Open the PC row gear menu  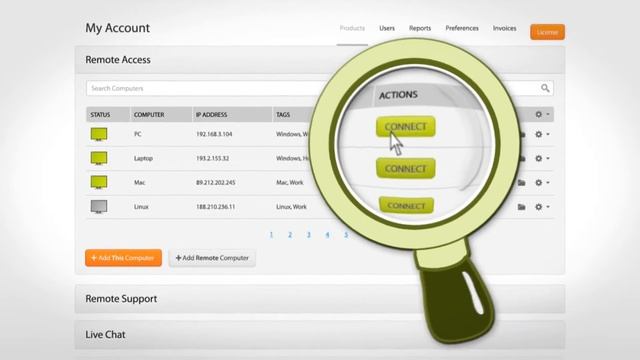pyautogui.click(x=542, y=134)
